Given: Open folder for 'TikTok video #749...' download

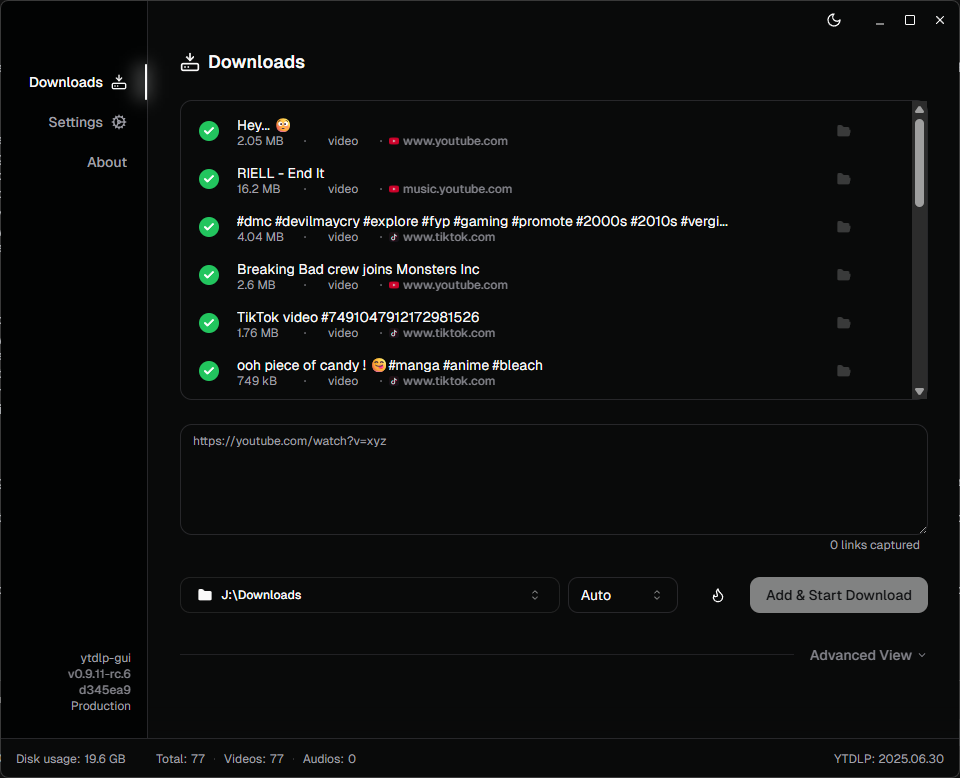Looking at the screenshot, I should (844, 323).
